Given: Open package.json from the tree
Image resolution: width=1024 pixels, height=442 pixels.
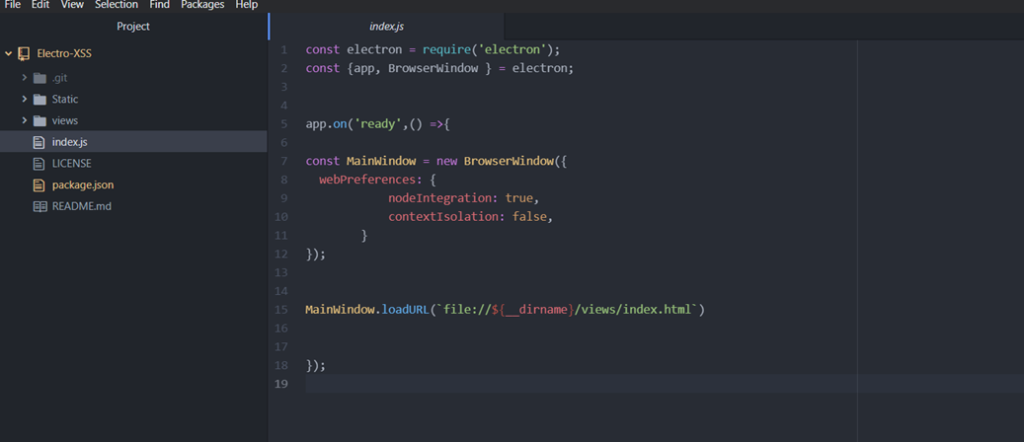Looking at the screenshot, I should coord(81,185).
